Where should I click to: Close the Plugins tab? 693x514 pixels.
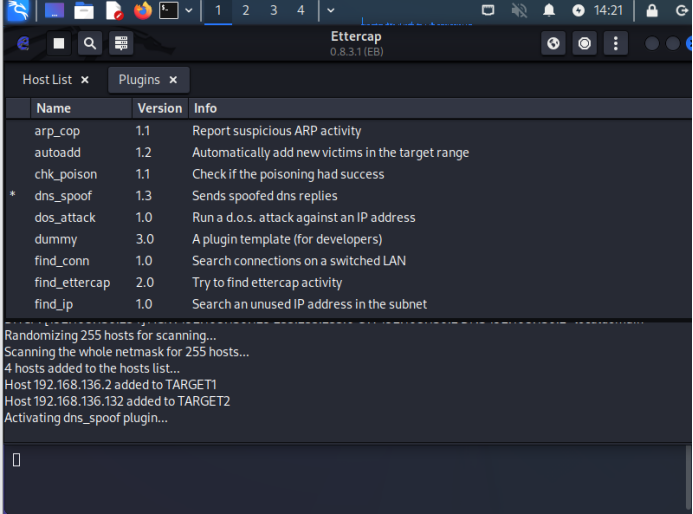tap(173, 80)
